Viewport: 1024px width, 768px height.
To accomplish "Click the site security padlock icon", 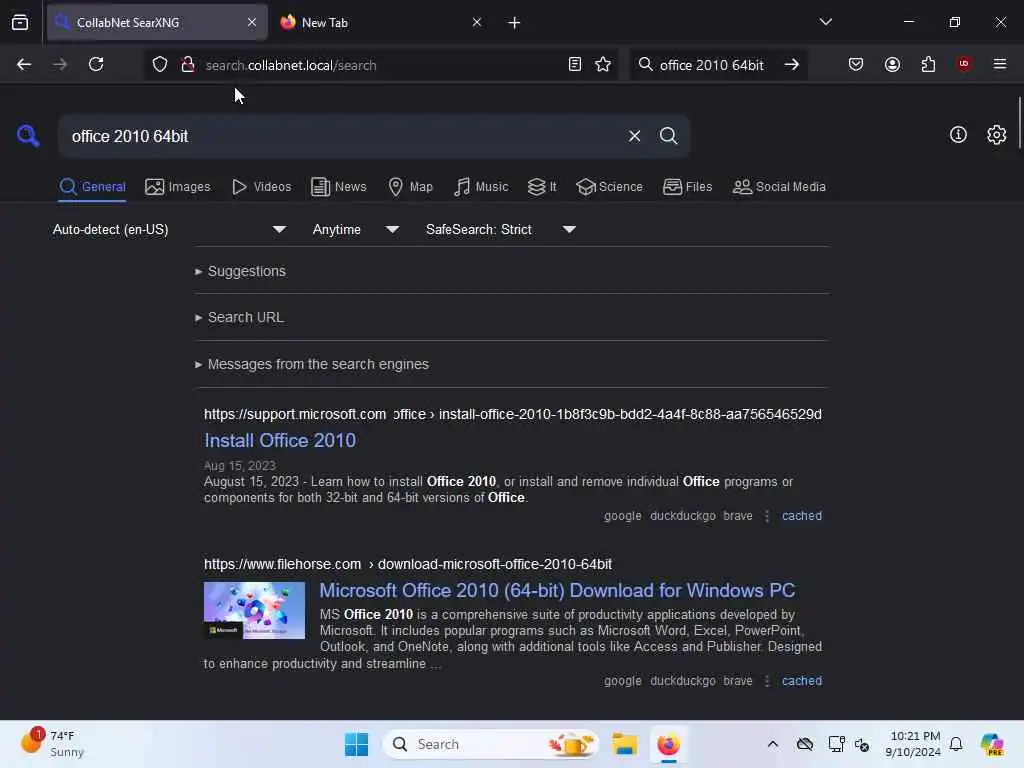I will tap(188, 64).
